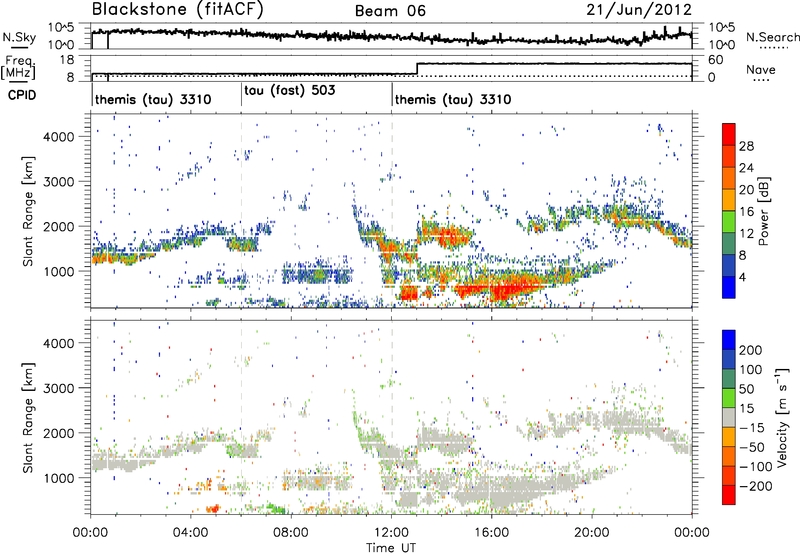This screenshot has width=800, height=554.
Task: Click the 'Velocity [m s-1]' colorbar title
Action: 783,417
